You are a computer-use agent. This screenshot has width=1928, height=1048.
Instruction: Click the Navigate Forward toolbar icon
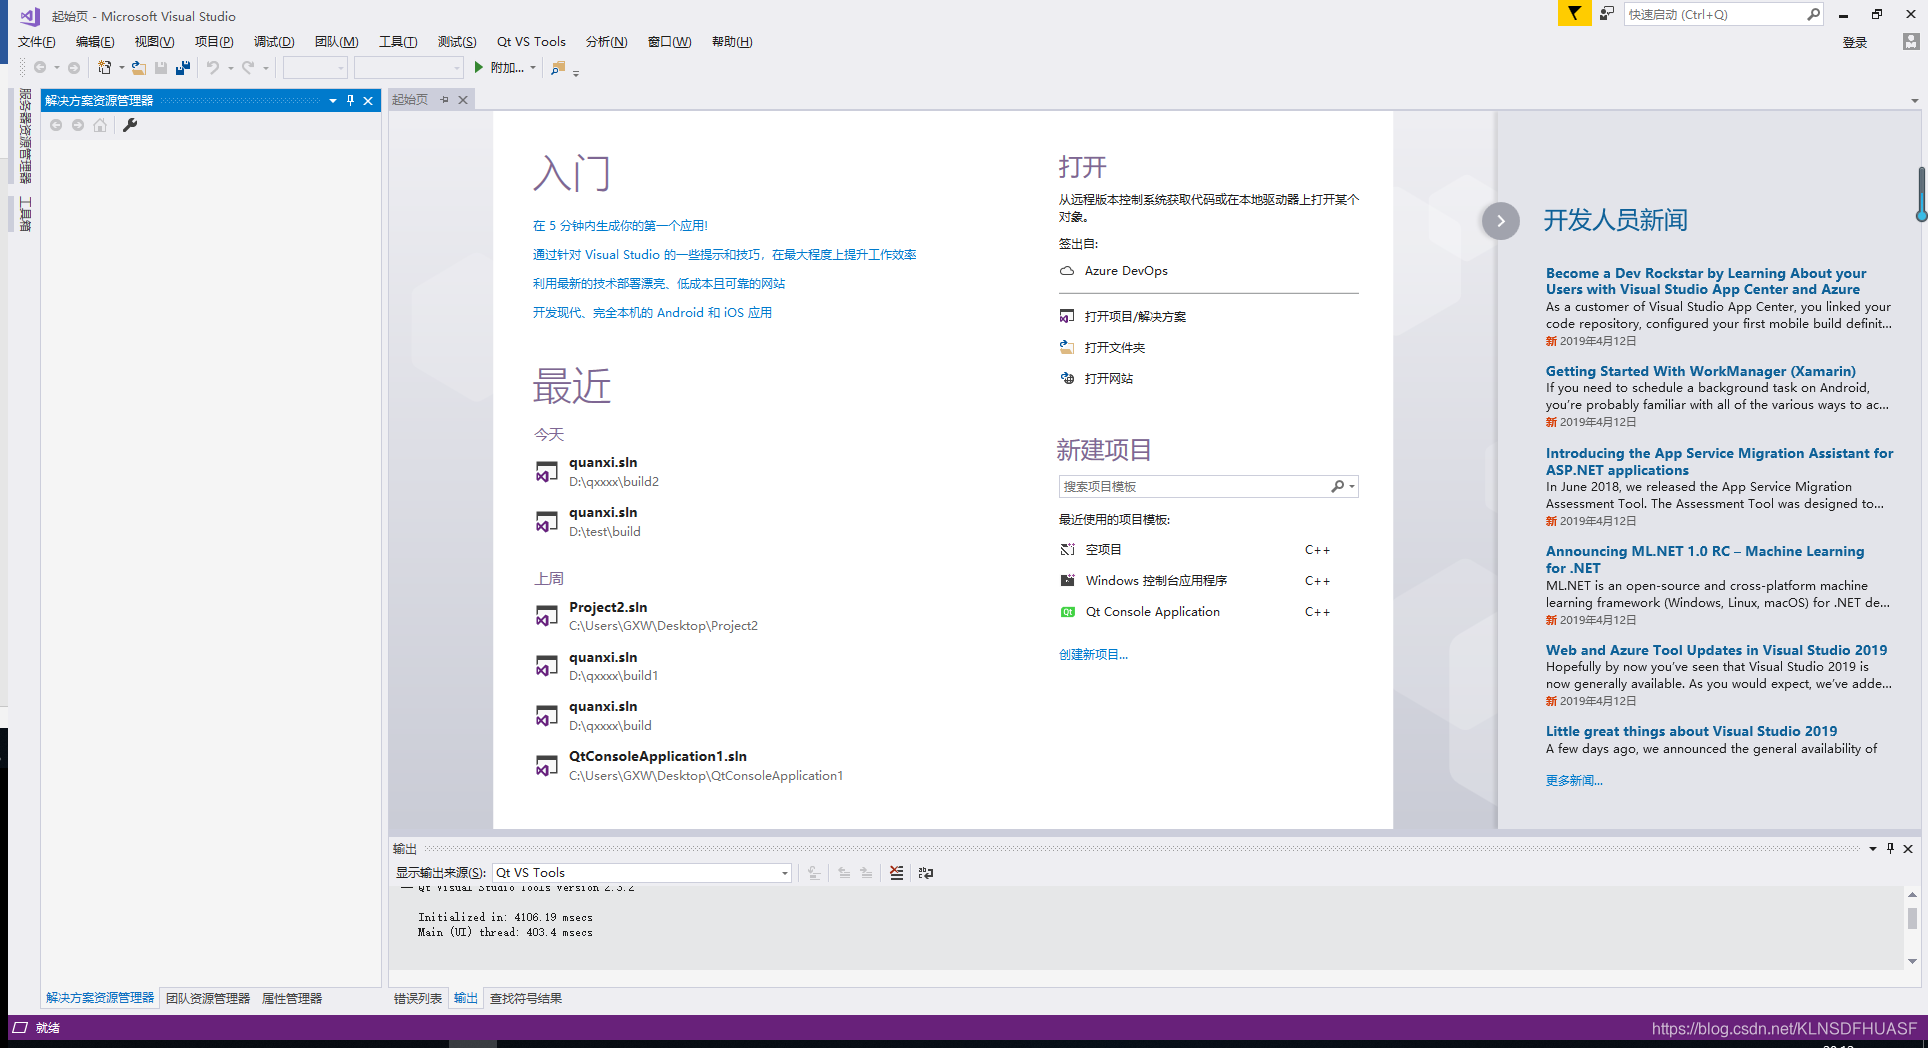(74, 68)
